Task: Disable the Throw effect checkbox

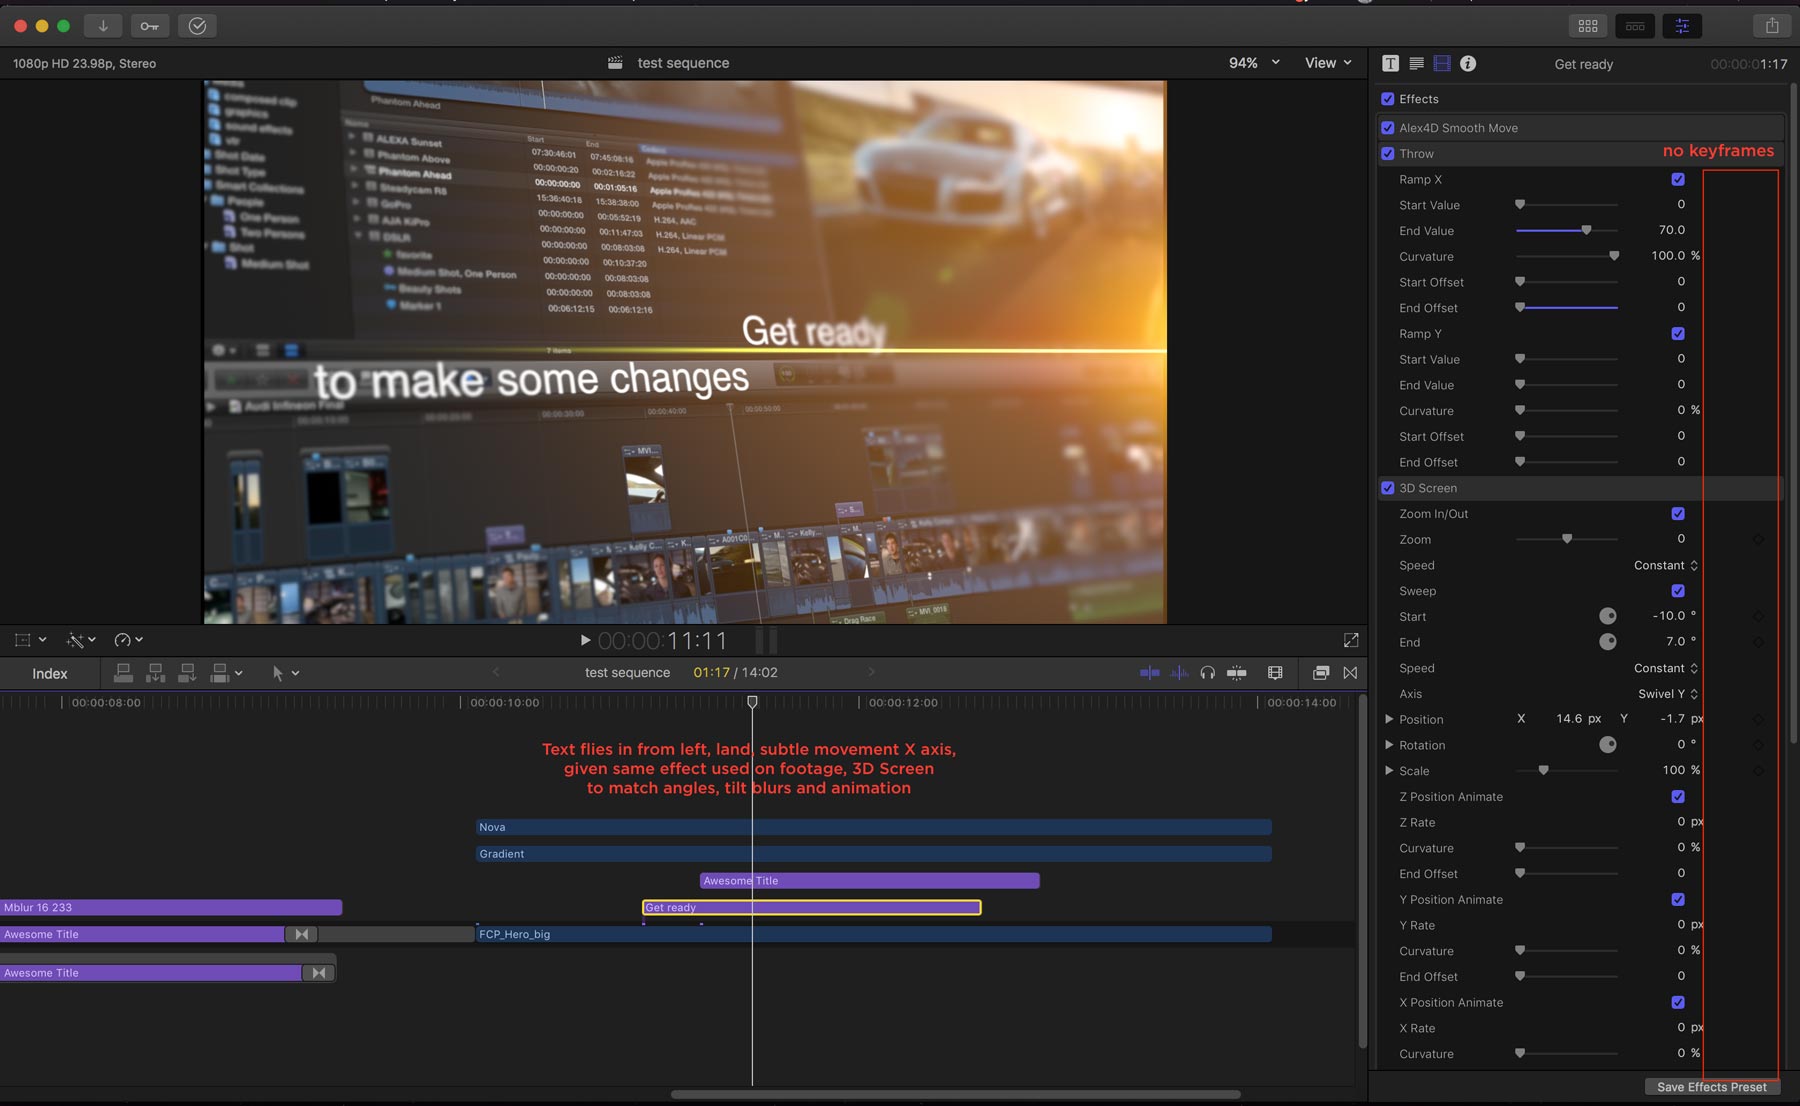Action: coord(1388,154)
